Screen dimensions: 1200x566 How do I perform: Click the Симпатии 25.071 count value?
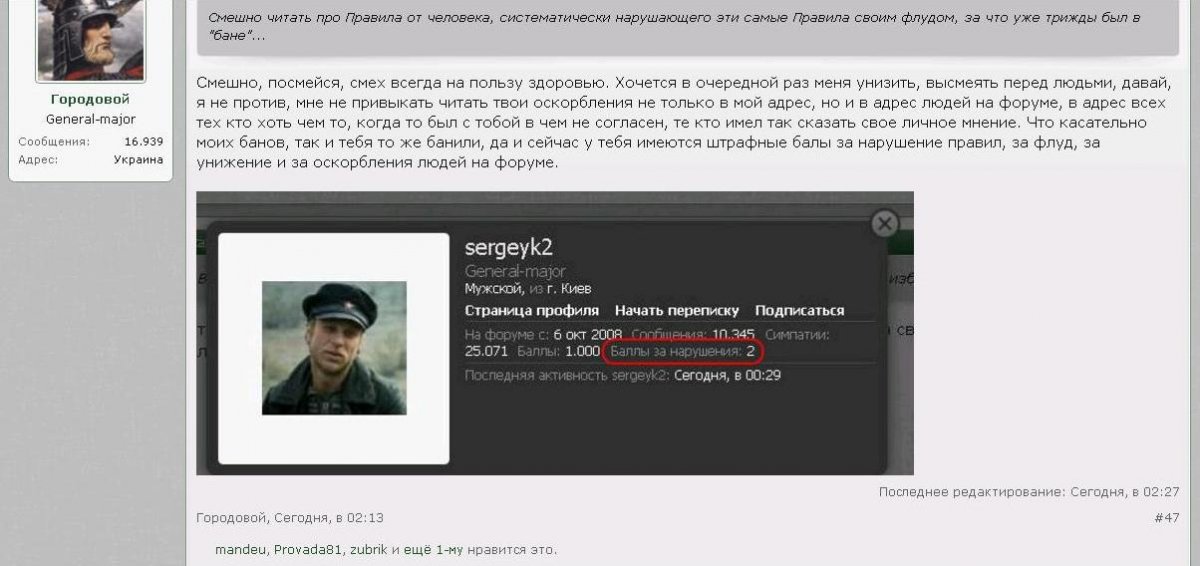(x=486, y=351)
